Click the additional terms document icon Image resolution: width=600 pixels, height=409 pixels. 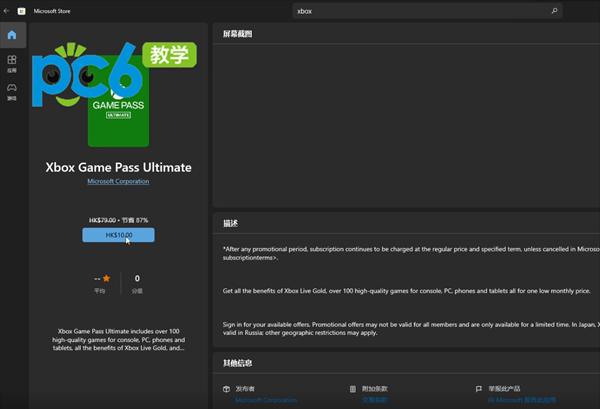click(x=353, y=389)
